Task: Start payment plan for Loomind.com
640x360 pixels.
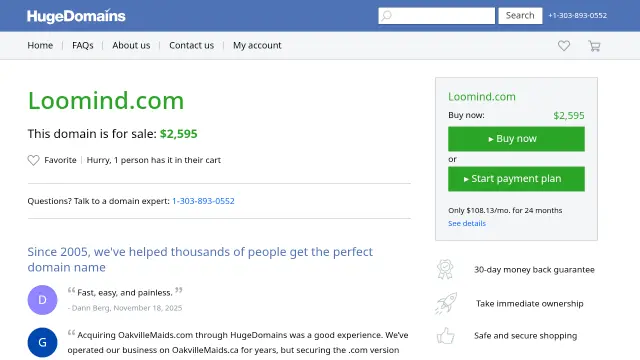Action: (516, 179)
